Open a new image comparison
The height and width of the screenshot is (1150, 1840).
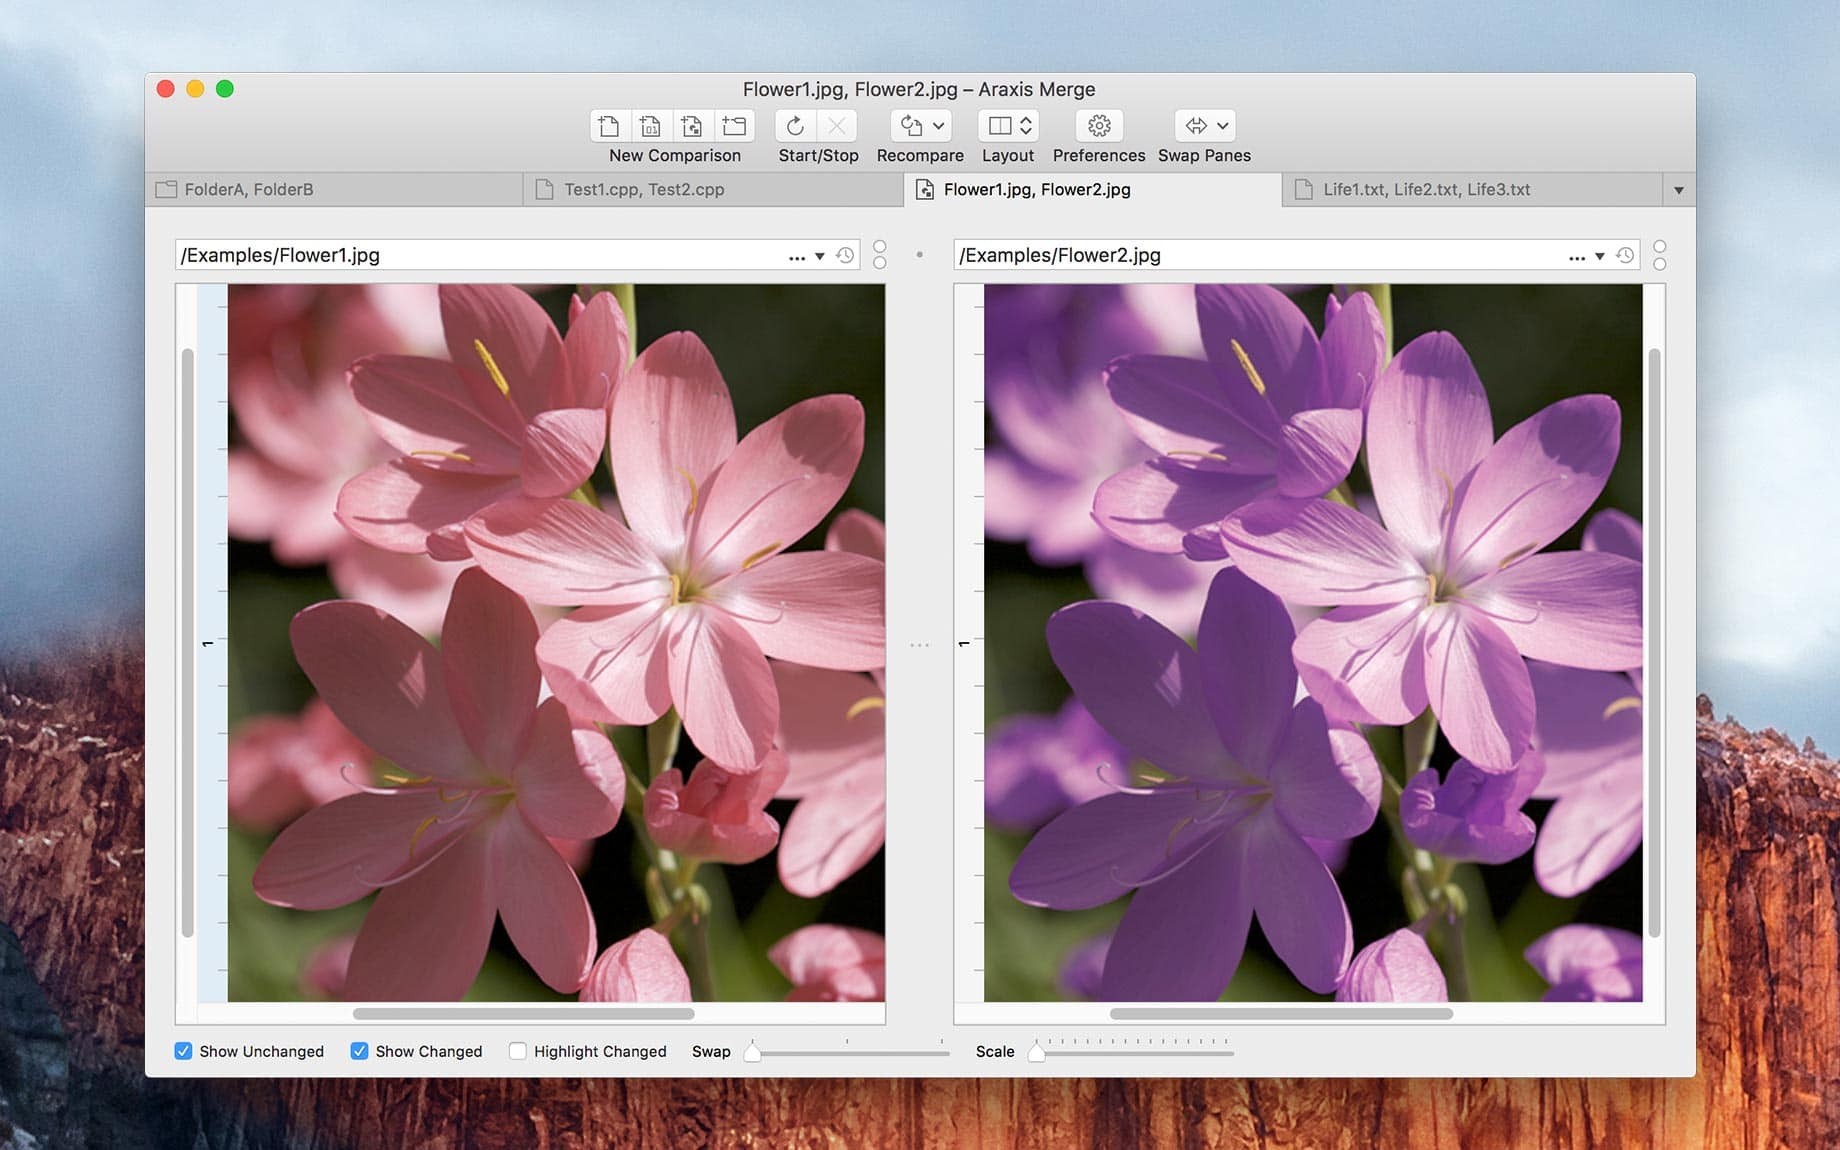click(691, 125)
